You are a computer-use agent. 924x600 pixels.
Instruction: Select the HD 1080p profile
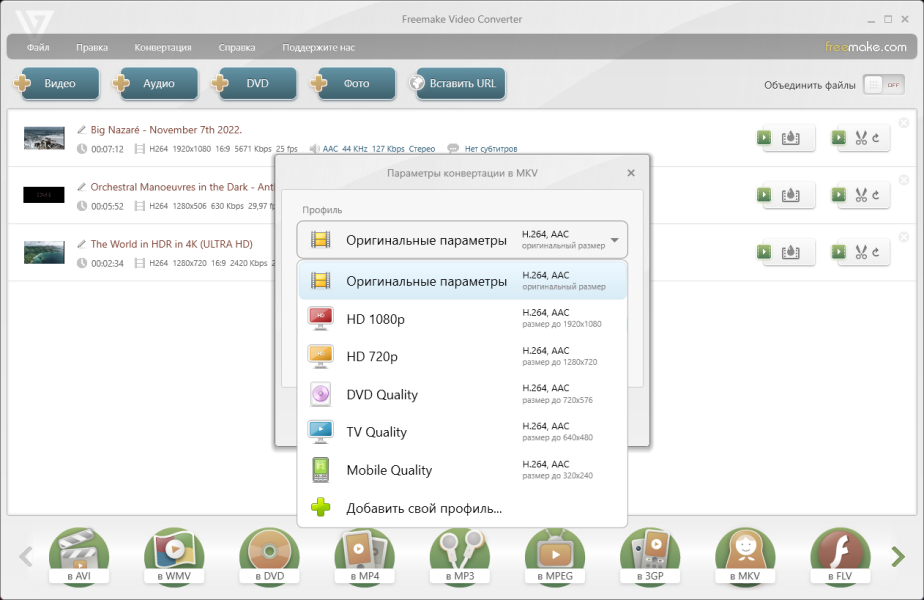(x=463, y=319)
